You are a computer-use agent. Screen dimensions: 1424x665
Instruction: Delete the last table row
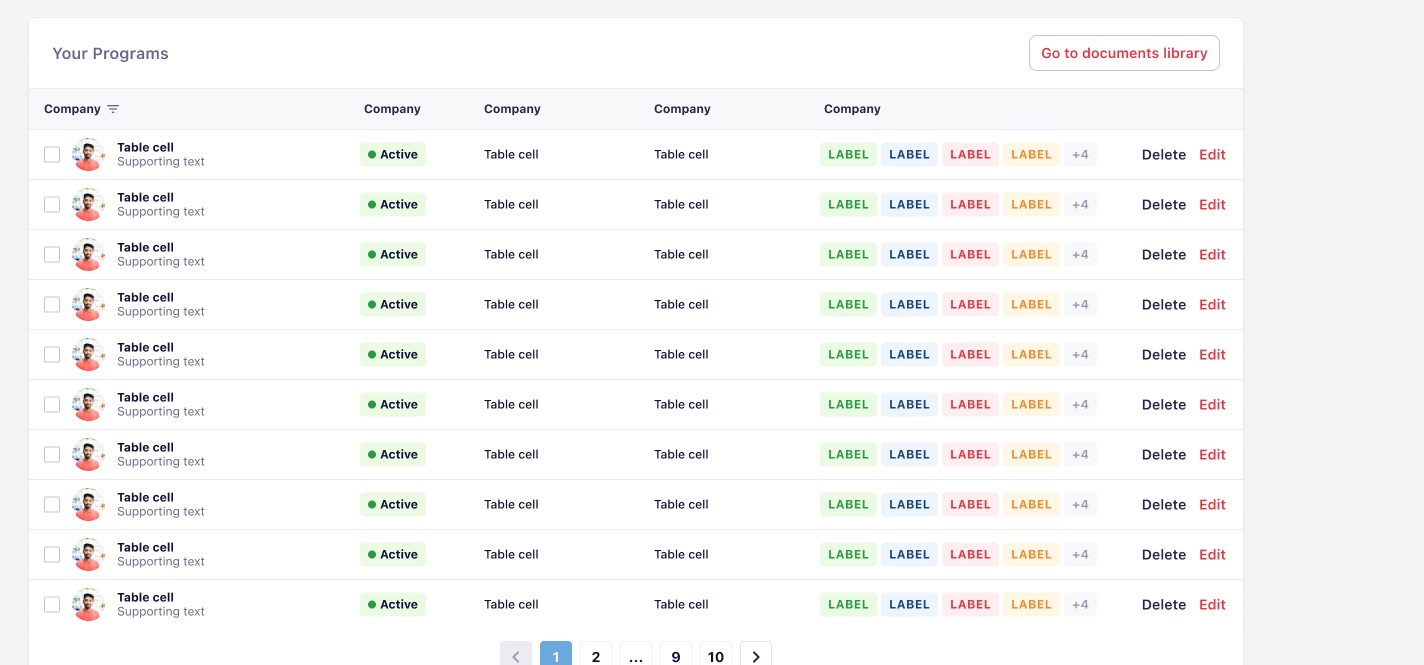click(x=1164, y=605)
